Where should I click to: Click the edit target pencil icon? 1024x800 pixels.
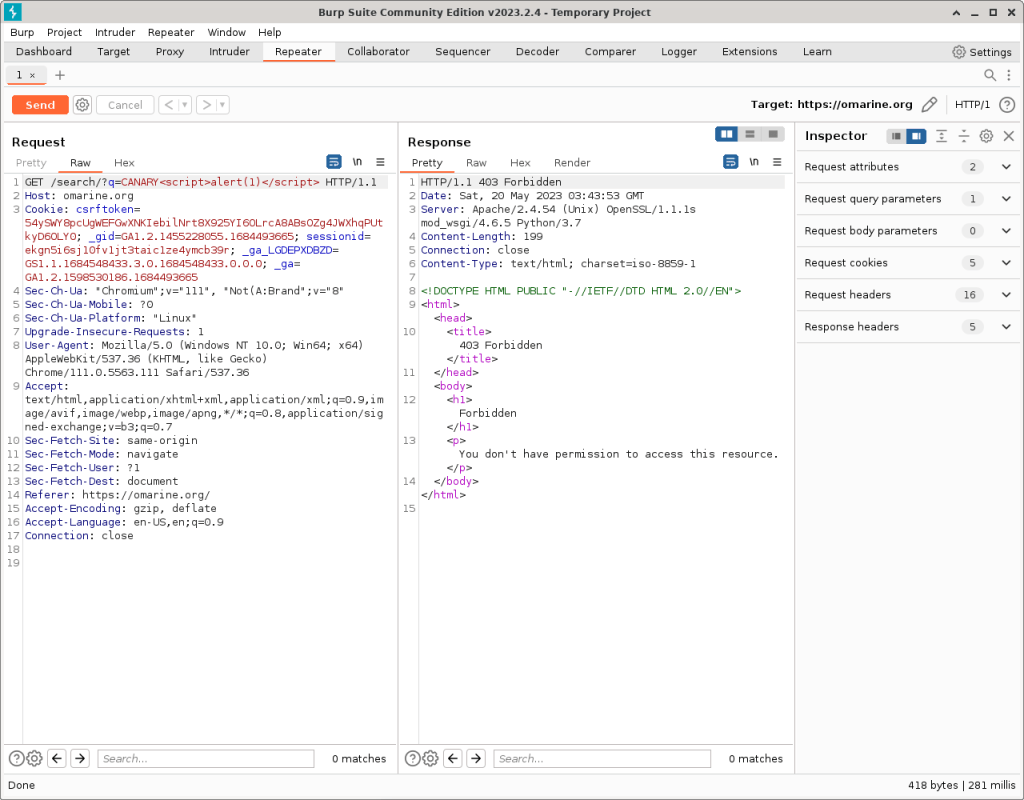pyautogui.click(x=929, y=105)
